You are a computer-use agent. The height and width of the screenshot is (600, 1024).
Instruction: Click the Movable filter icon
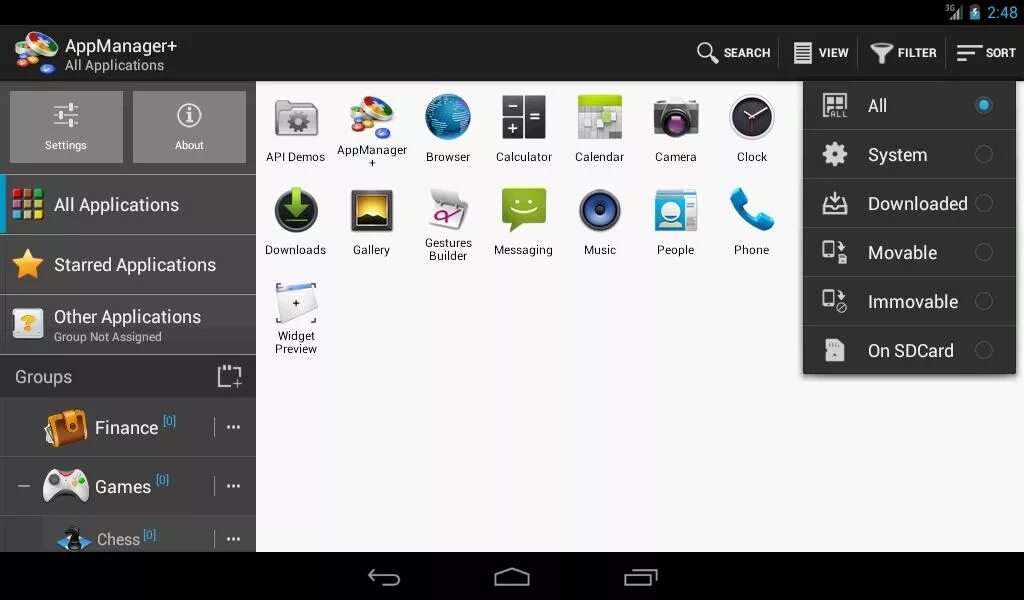click(x=834, y=252)
